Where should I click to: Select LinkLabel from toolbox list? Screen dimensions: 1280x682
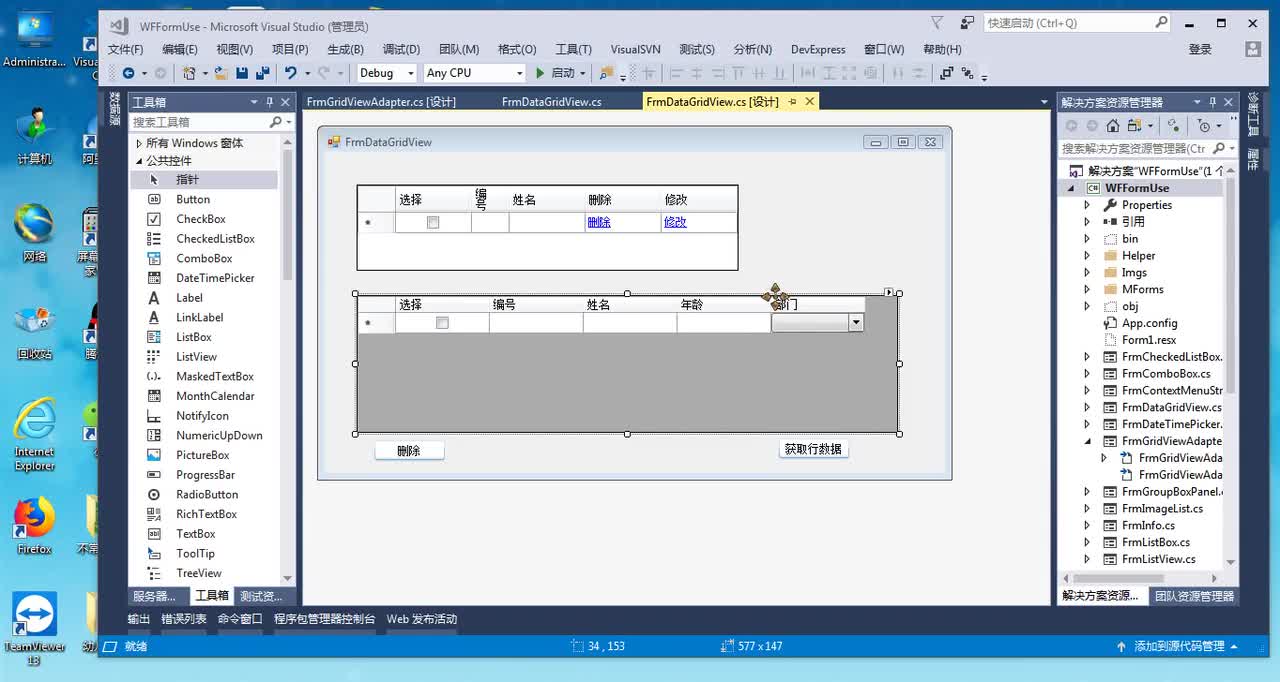pos(199,317)
